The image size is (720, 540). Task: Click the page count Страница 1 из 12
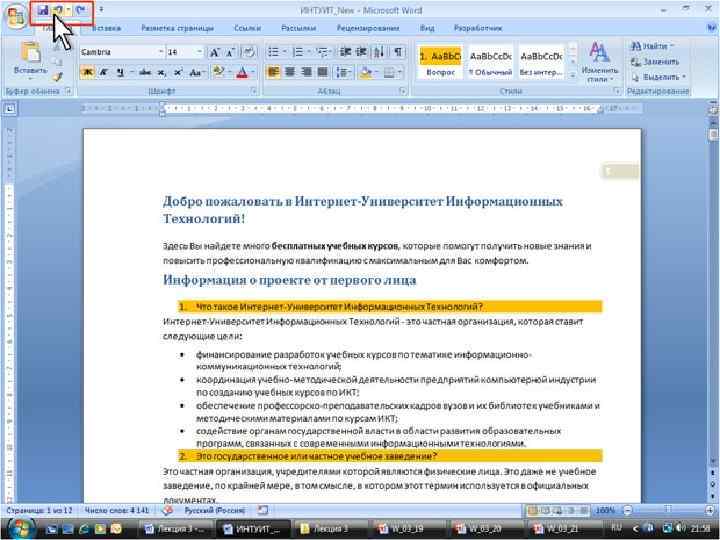[x=39, y=510]
